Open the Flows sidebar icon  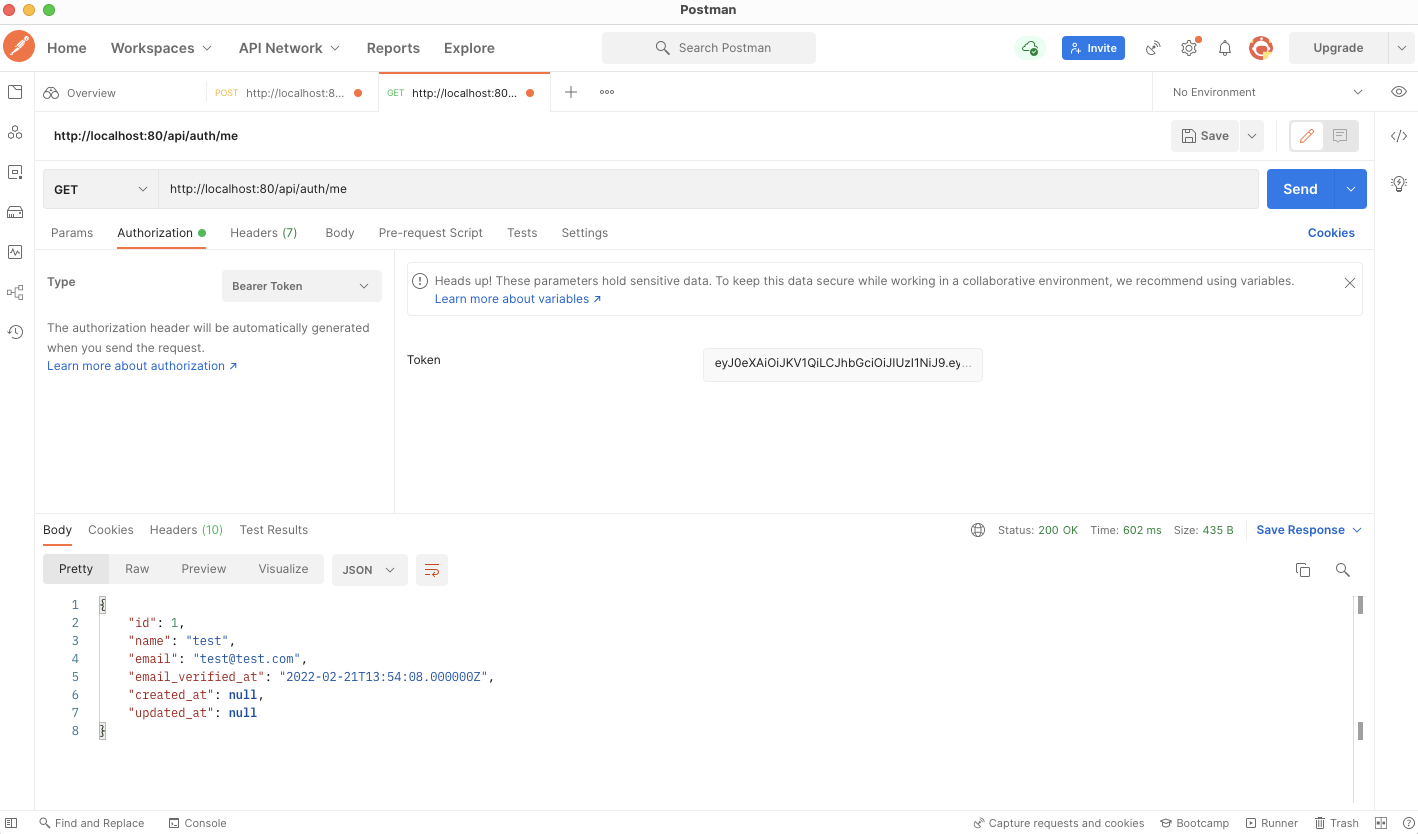click(x=15, y=292)
